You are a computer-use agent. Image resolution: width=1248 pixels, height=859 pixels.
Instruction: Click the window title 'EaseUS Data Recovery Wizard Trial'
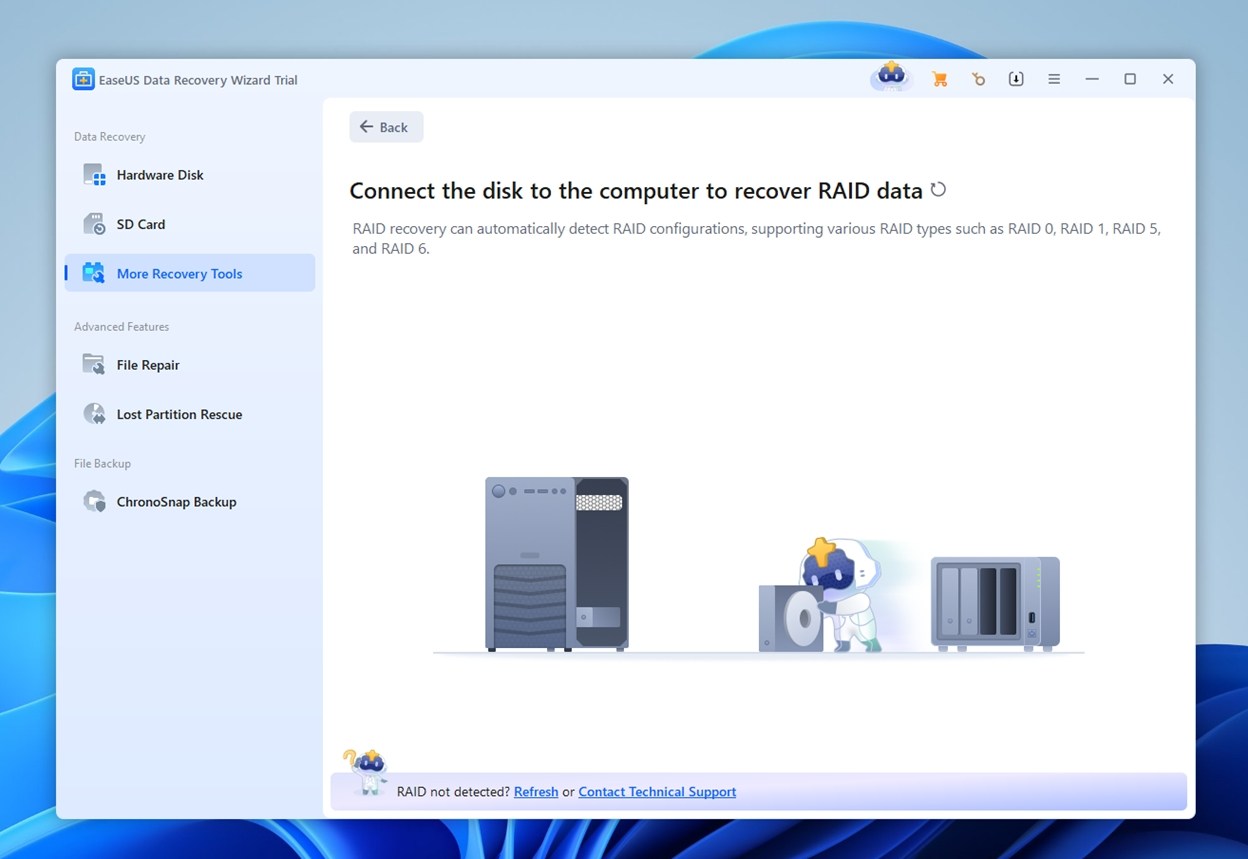coord(198,80)
